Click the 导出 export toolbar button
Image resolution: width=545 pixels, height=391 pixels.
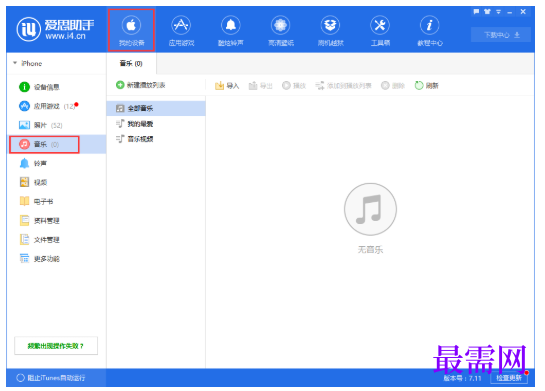(x=260, y=85)
